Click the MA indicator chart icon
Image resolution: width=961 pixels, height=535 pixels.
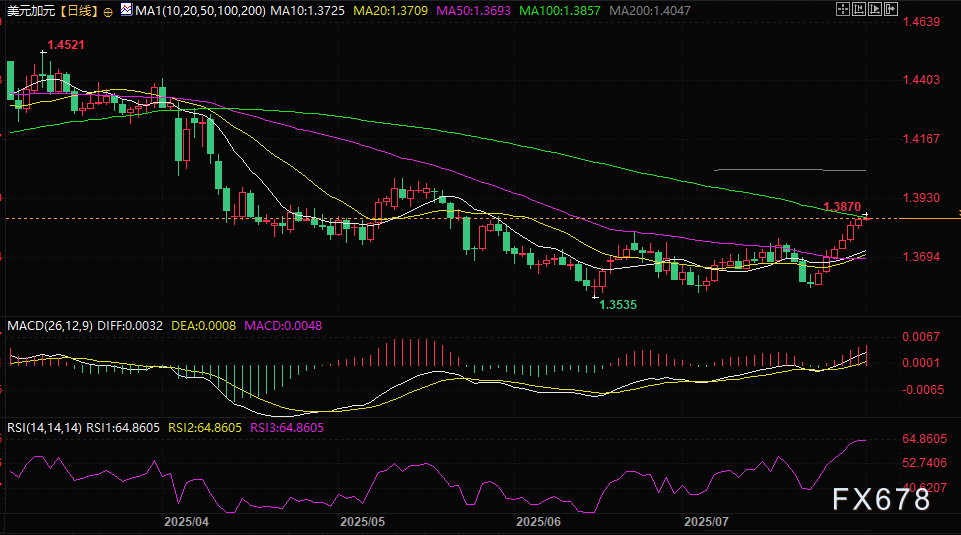pos(125,9)
